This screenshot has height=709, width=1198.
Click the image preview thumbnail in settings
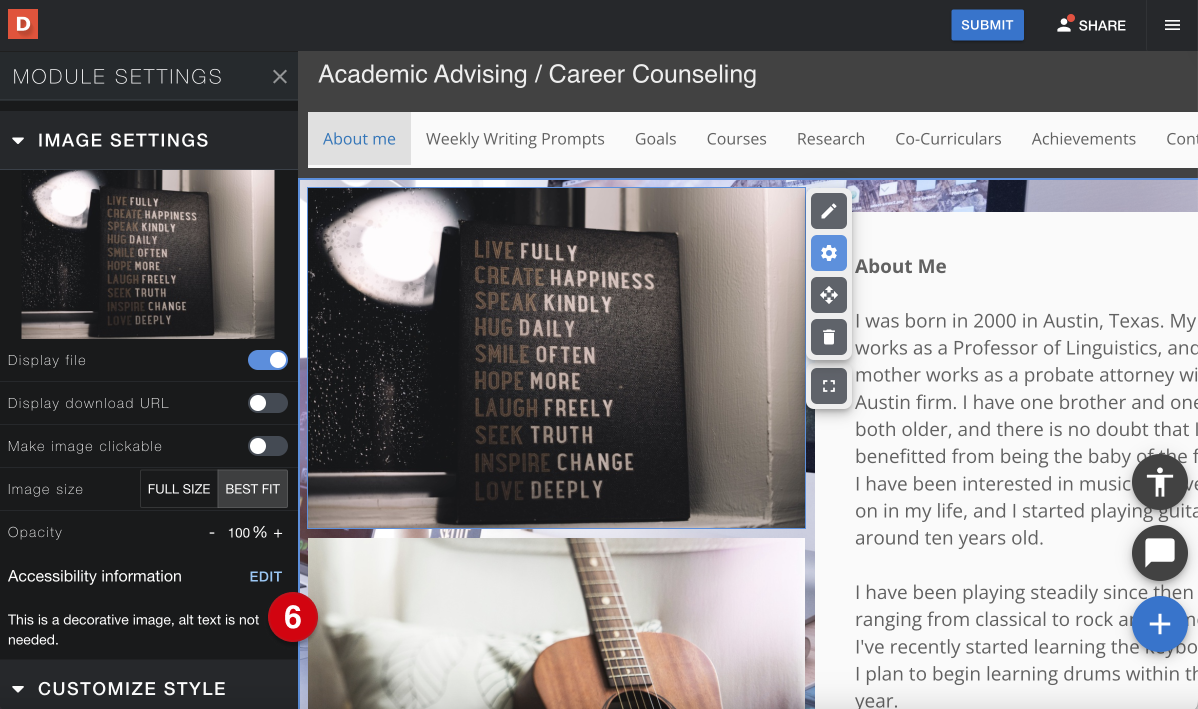147,254
